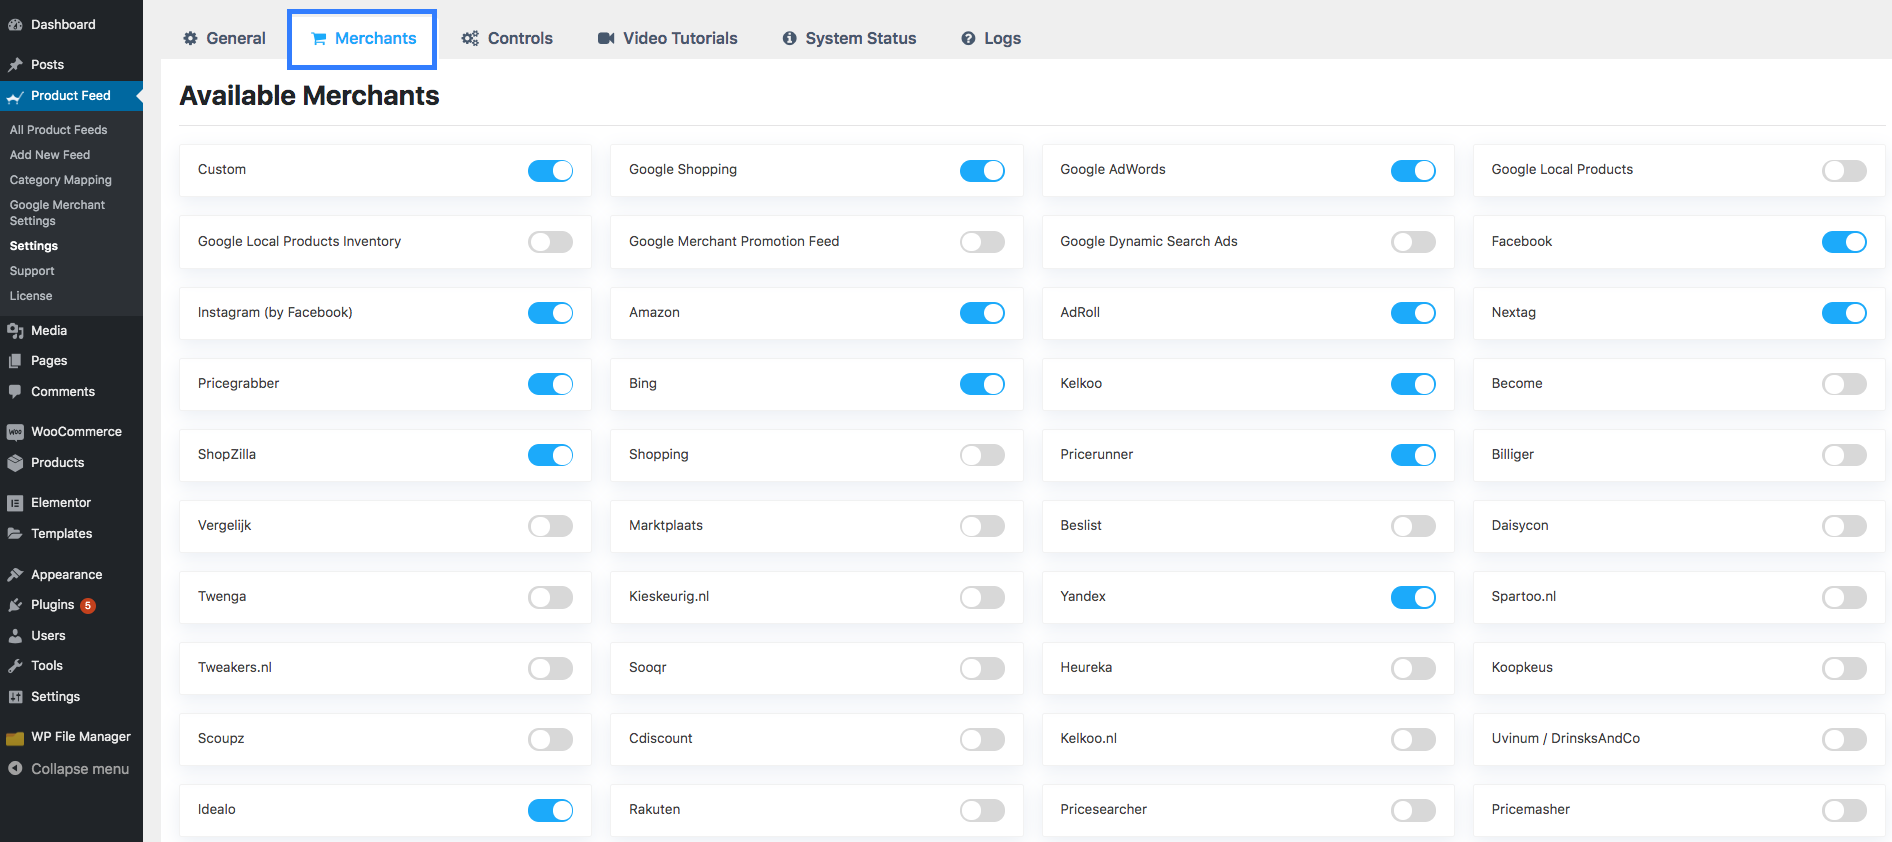Click the Templates folder icon
Image resolution: width=1892 pixels, height=842 pixels.
(15, 534)
